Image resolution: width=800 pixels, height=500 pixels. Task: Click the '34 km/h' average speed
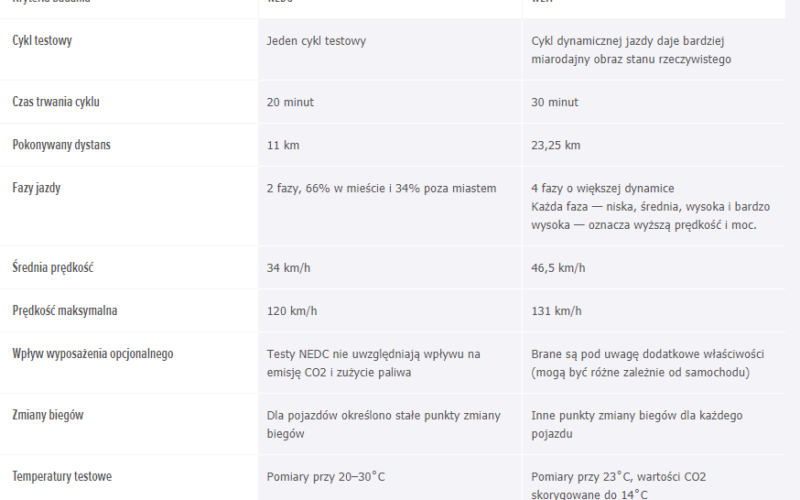288,268
